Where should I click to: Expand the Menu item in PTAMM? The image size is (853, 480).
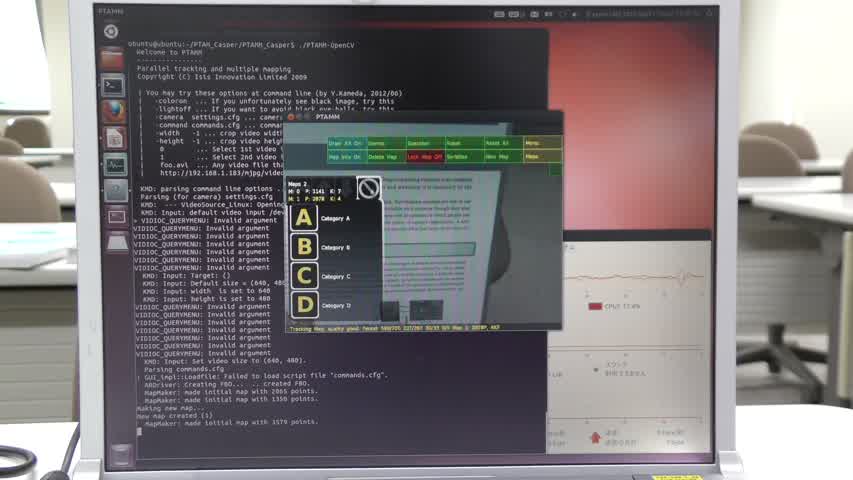(x=542, y=144)
